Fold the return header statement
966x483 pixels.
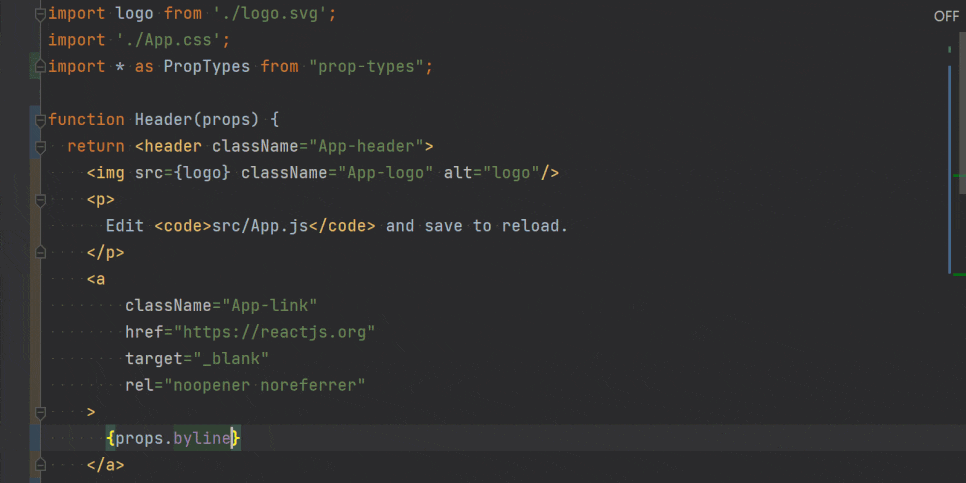(x=41, y=147)
